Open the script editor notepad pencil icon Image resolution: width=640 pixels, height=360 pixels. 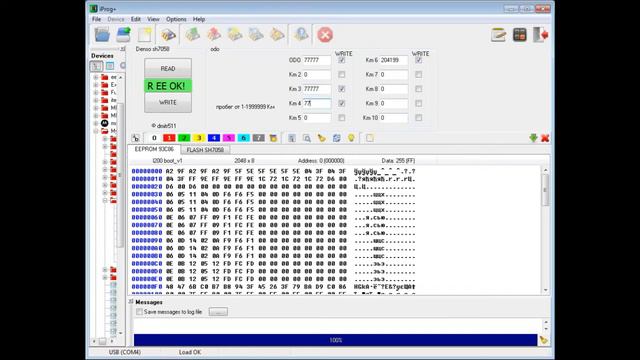tap(498, 35)
